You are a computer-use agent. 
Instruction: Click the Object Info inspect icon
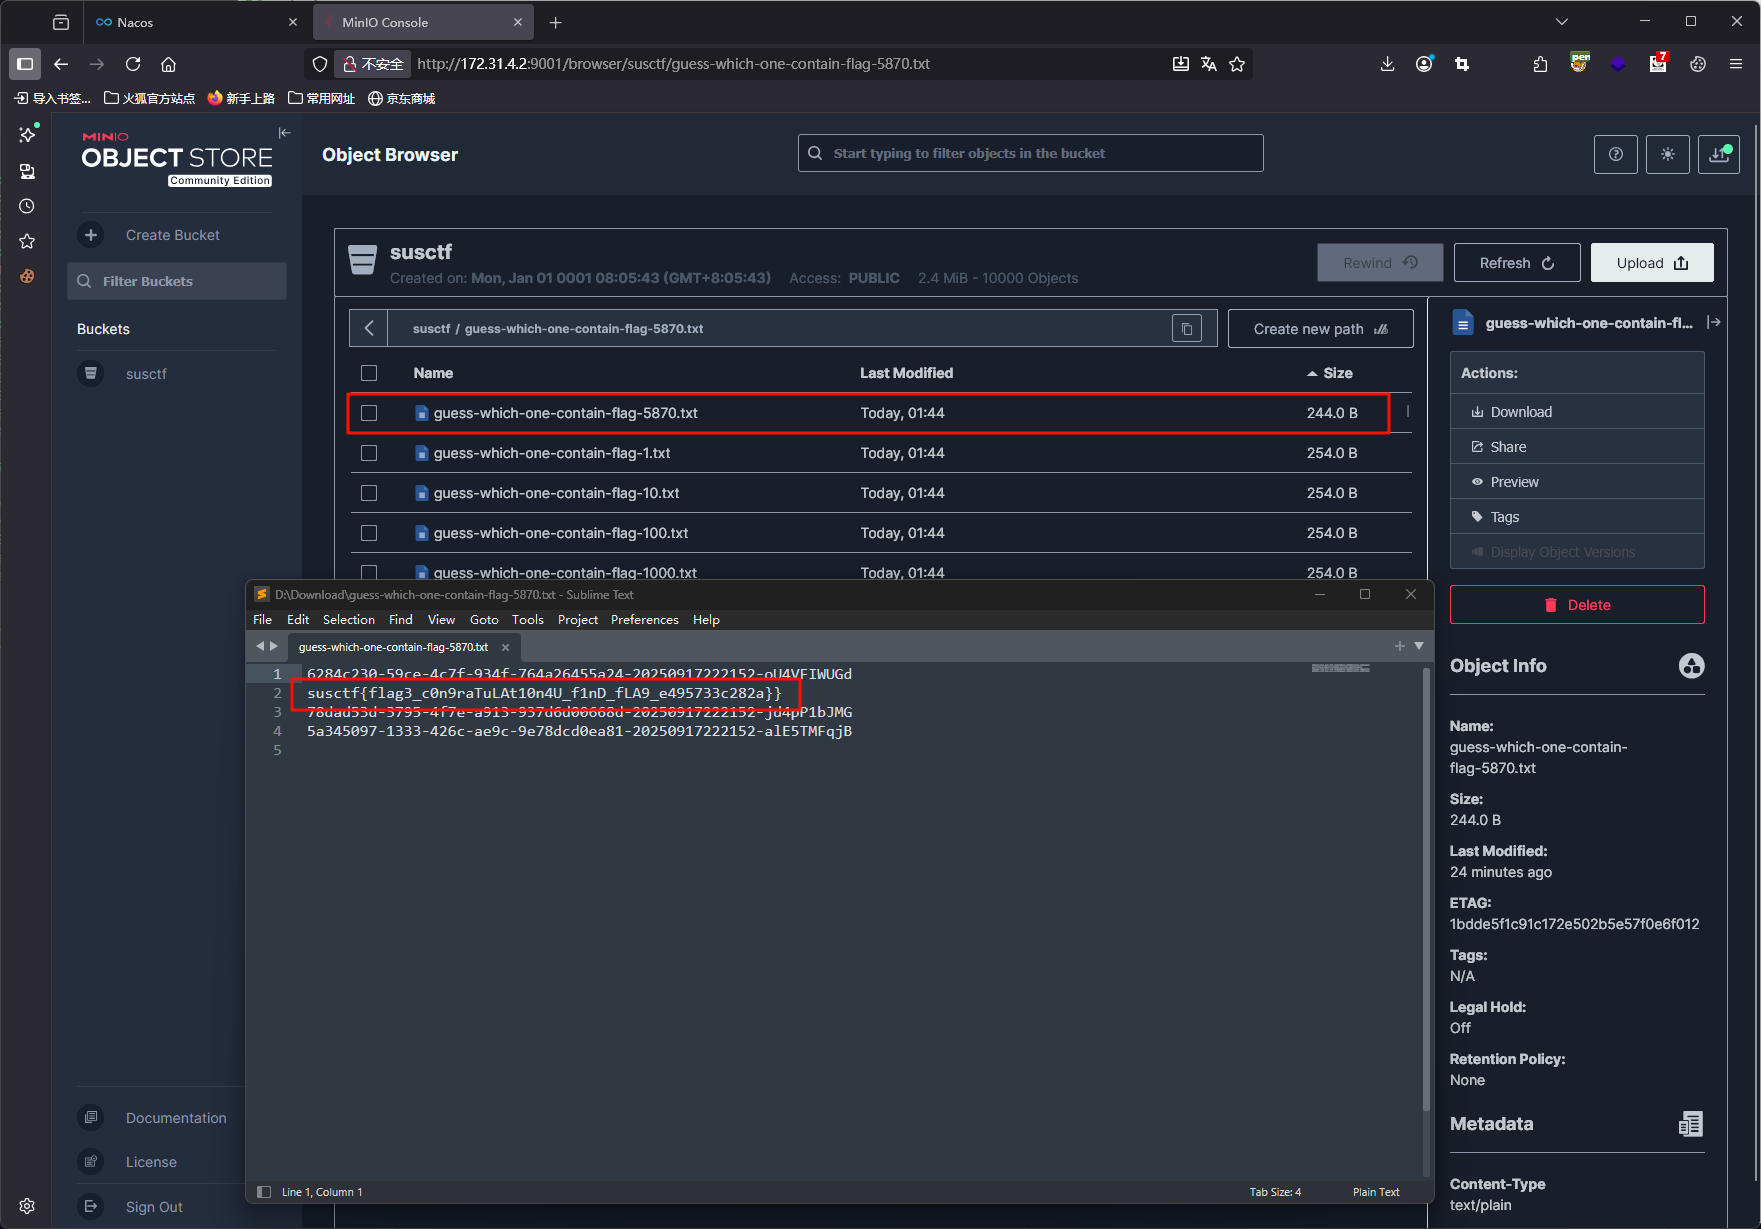1691,666
